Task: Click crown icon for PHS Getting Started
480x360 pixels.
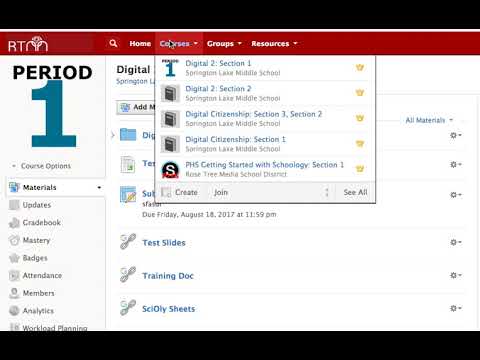Action: (360, 169)
